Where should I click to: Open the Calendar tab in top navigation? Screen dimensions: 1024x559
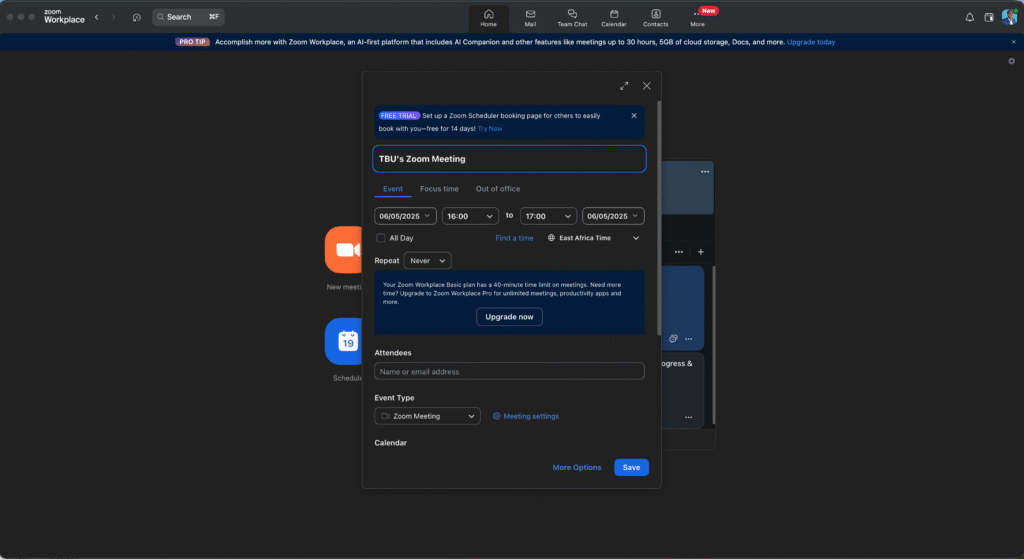tap(614, 18)
